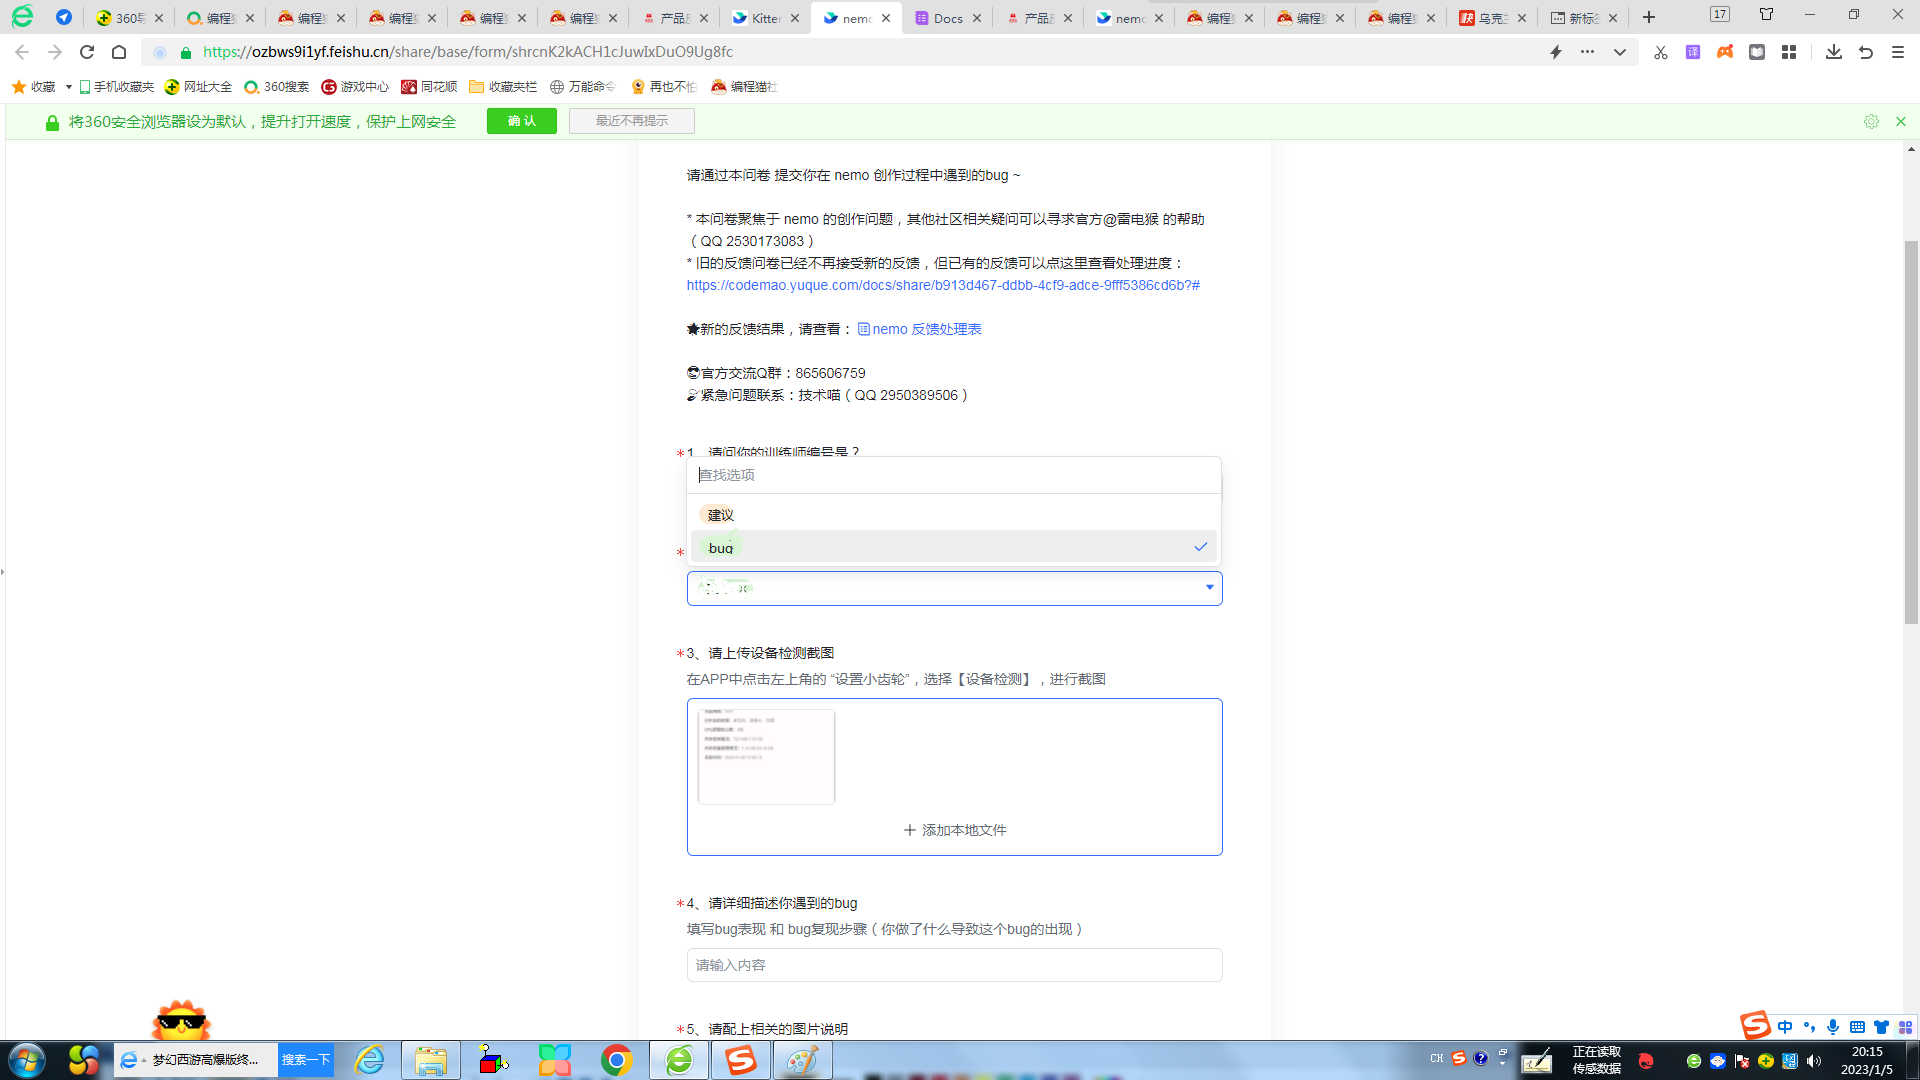Open the 网址大全 bookmark

click(198, 87)
